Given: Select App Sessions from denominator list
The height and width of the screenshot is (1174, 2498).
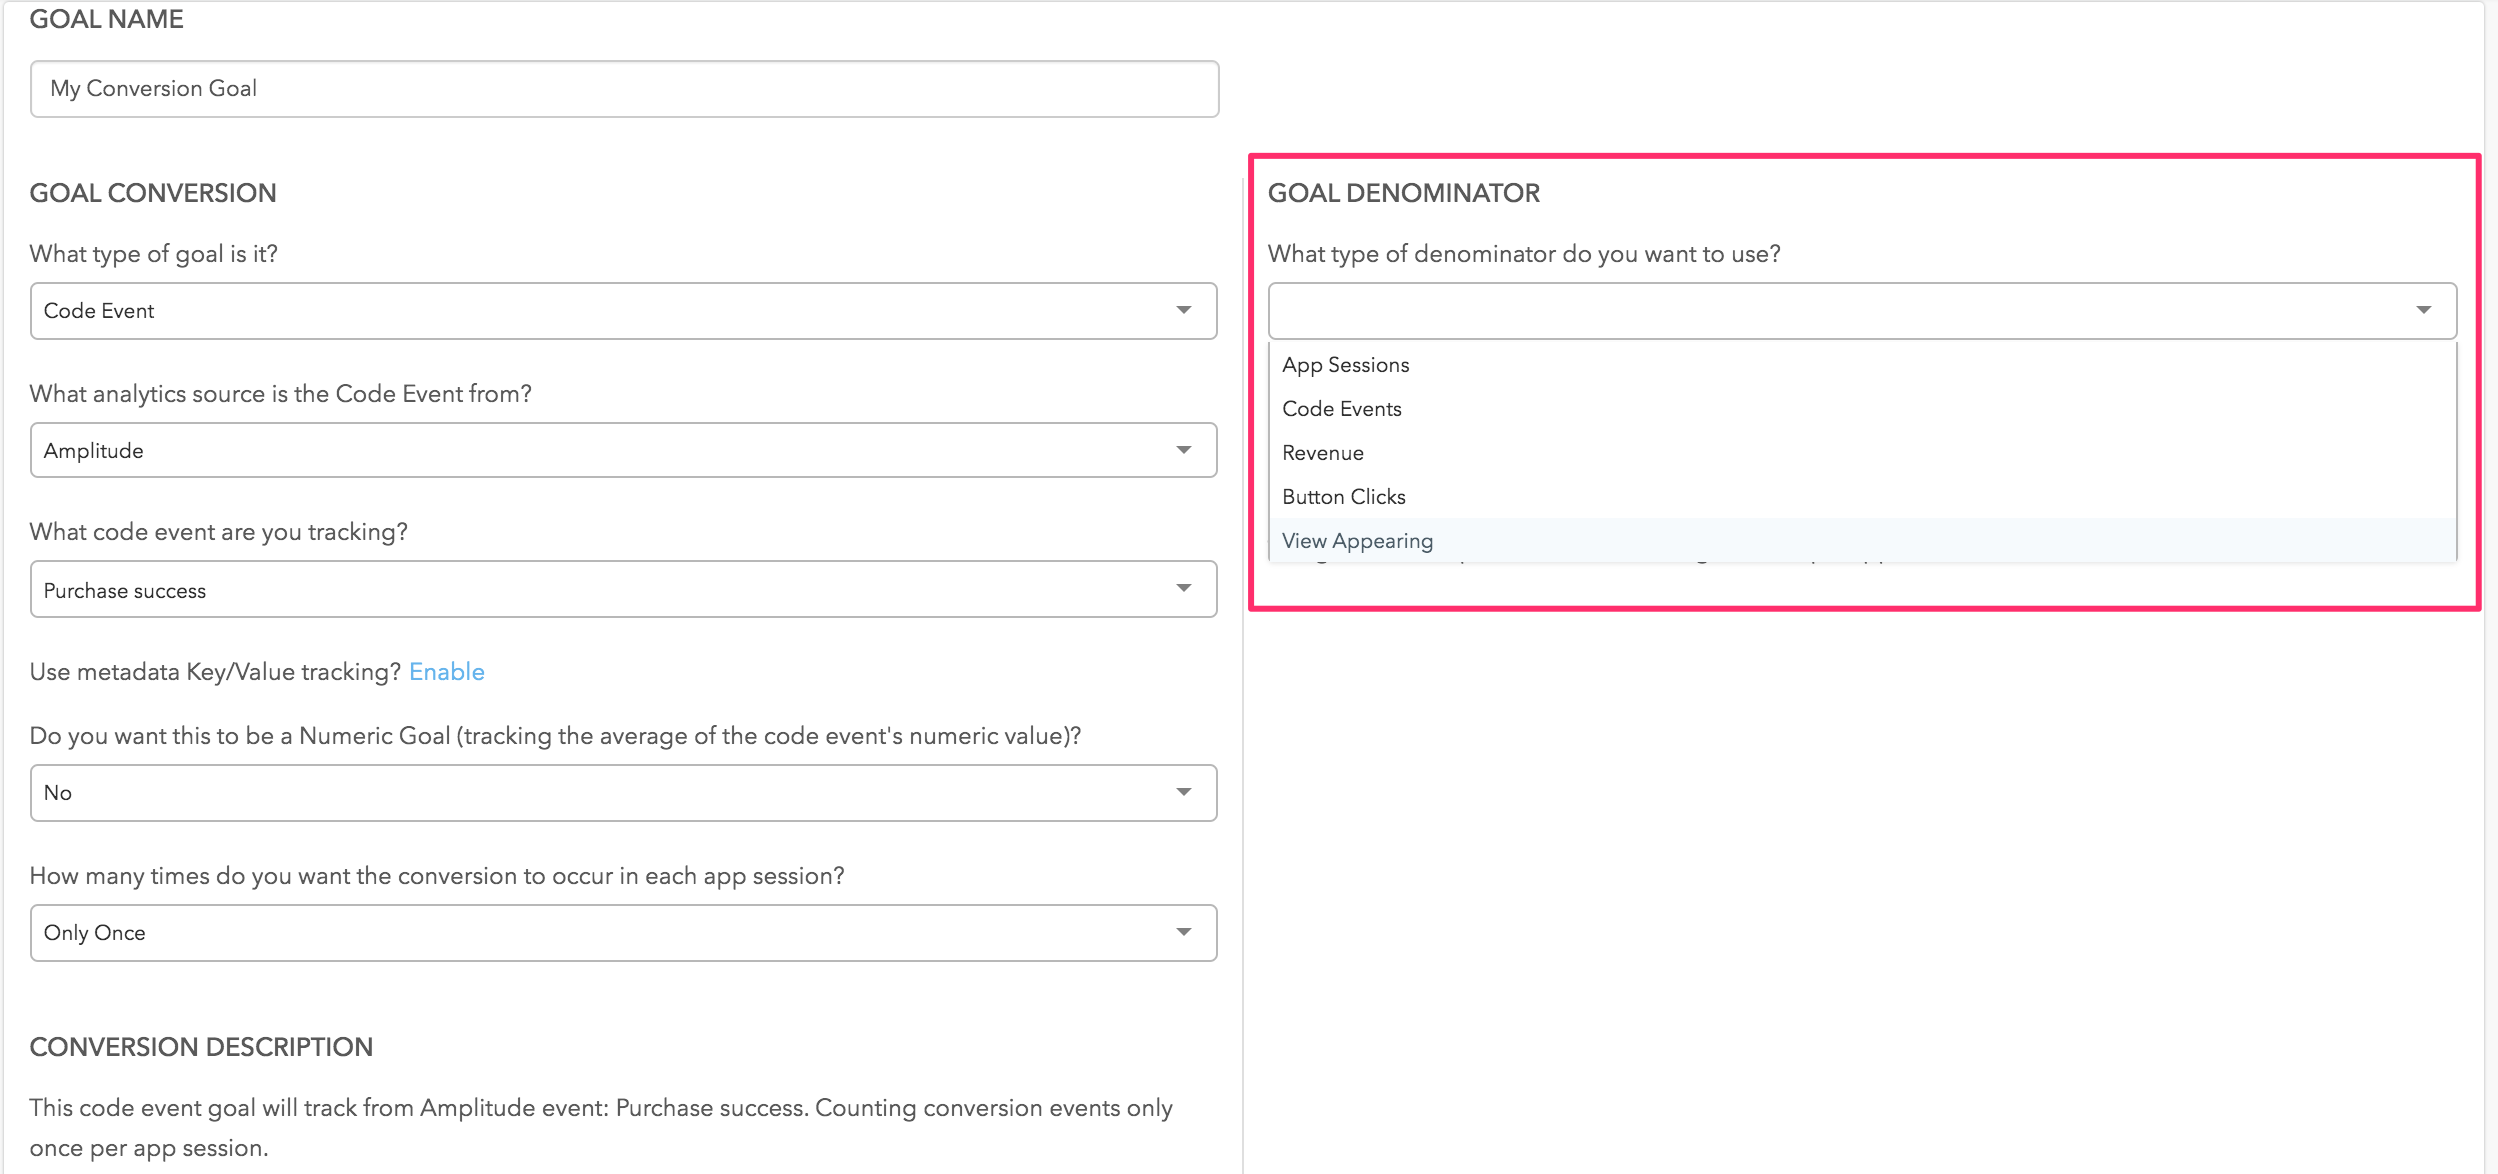Looking at the screenshot, I should pos(1346,365).
